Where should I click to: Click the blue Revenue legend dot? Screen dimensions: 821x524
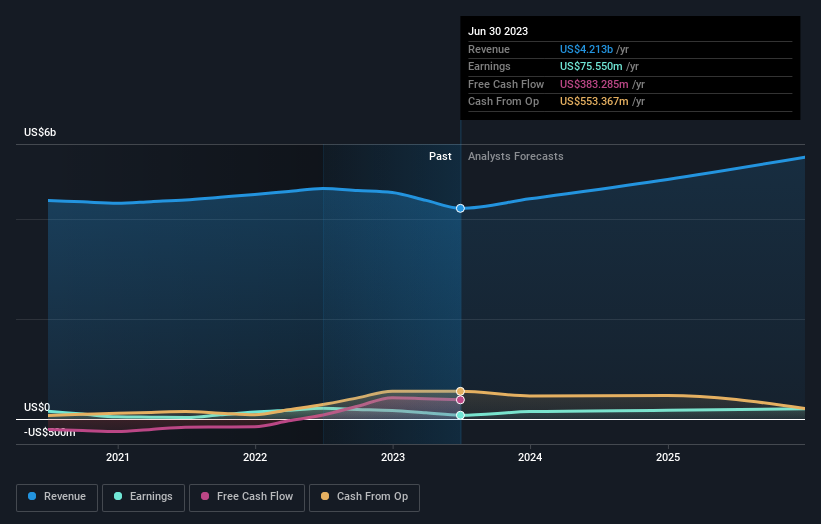32,496
